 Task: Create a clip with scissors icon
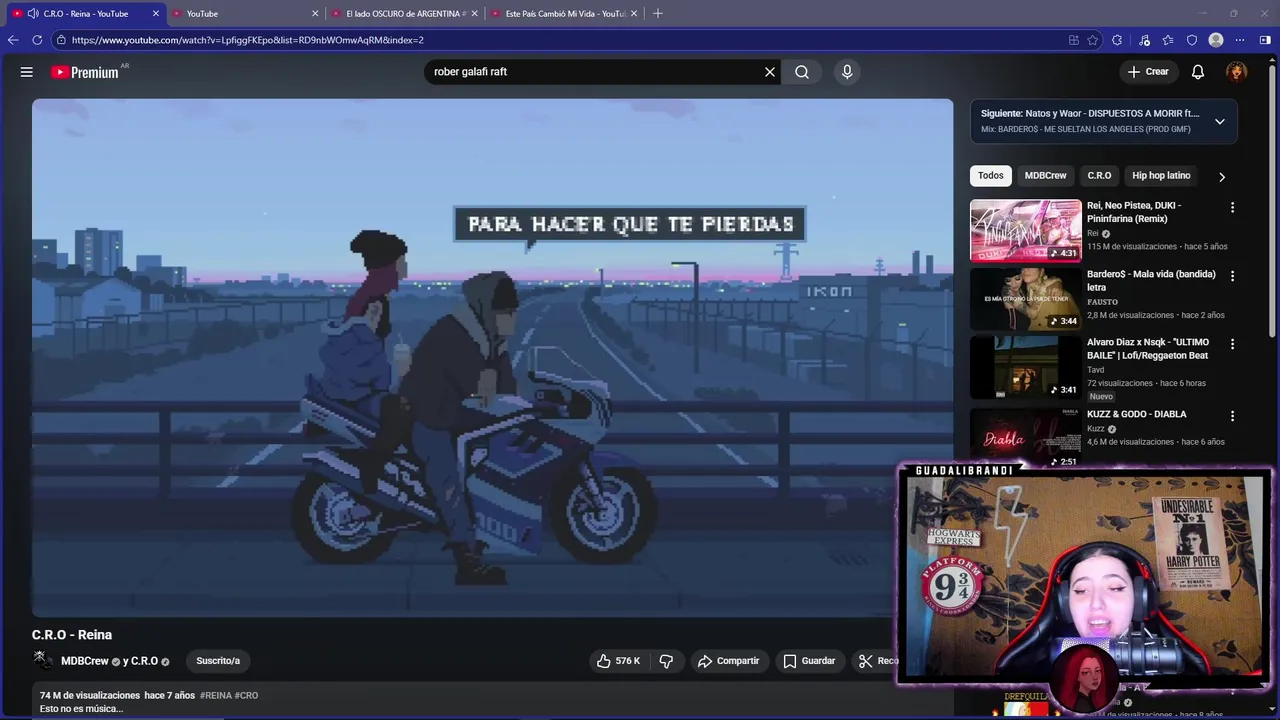[866, 661]
